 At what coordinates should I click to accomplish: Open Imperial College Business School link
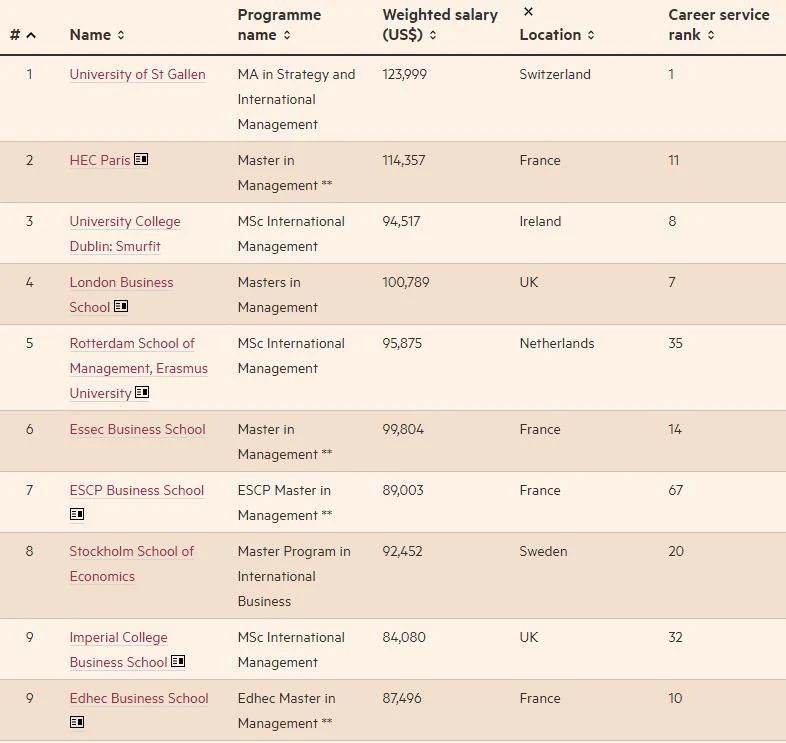(x=119, y=650)
